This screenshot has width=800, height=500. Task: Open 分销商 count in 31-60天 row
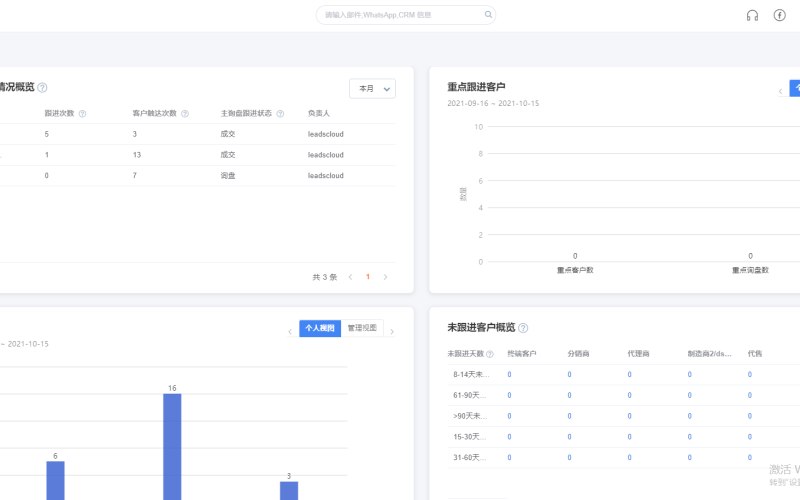pos(569,458)
